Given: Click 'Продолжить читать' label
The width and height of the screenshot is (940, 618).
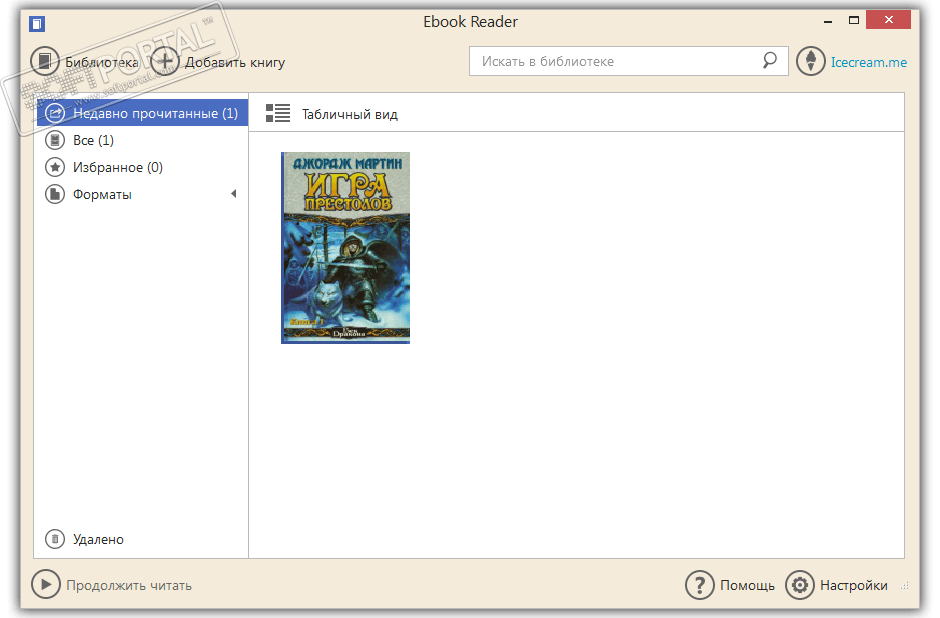Looking at the screenshot, I should [x=129, y=586].
